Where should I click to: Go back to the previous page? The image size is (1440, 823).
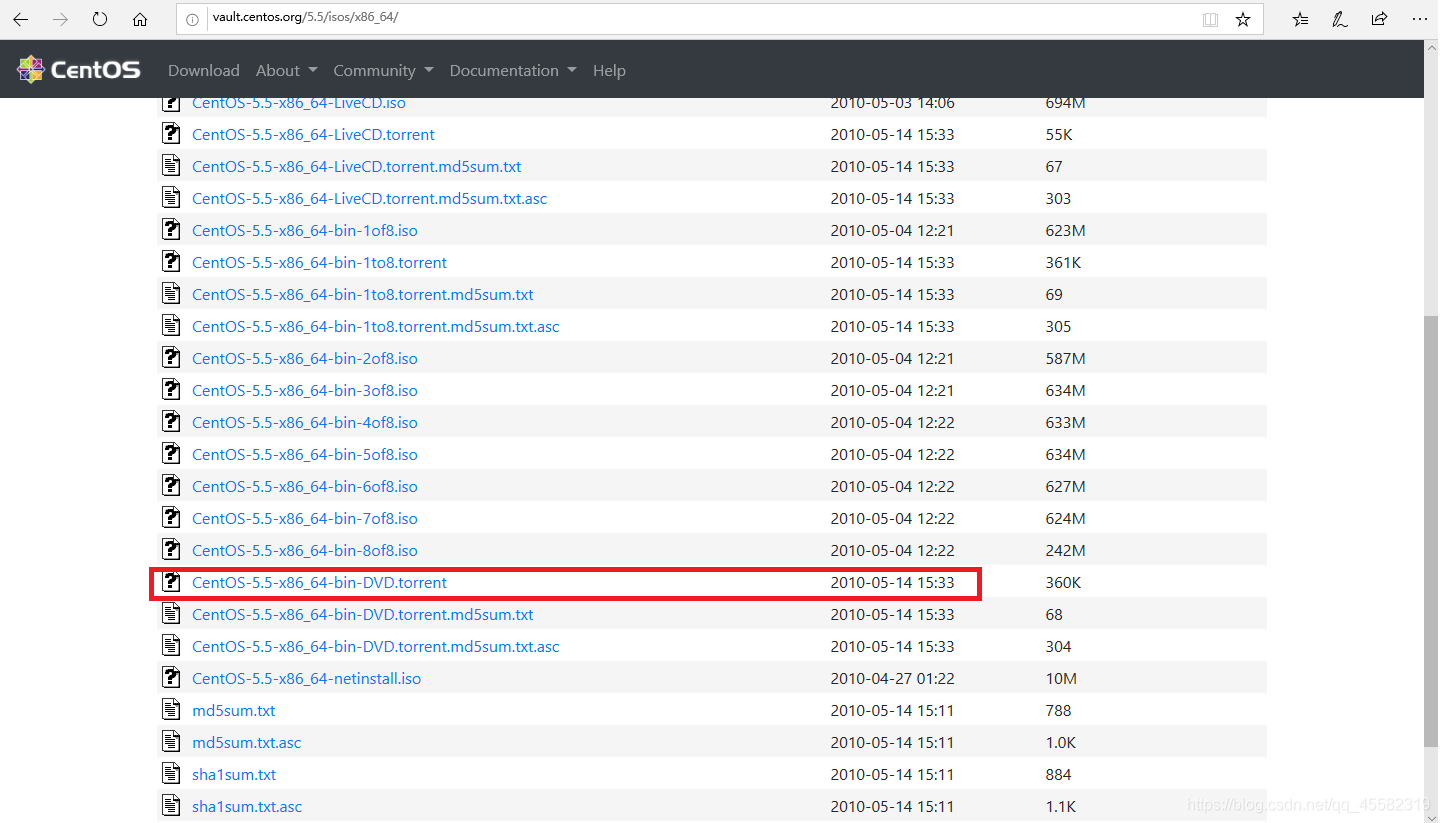[x=21, y=19]
